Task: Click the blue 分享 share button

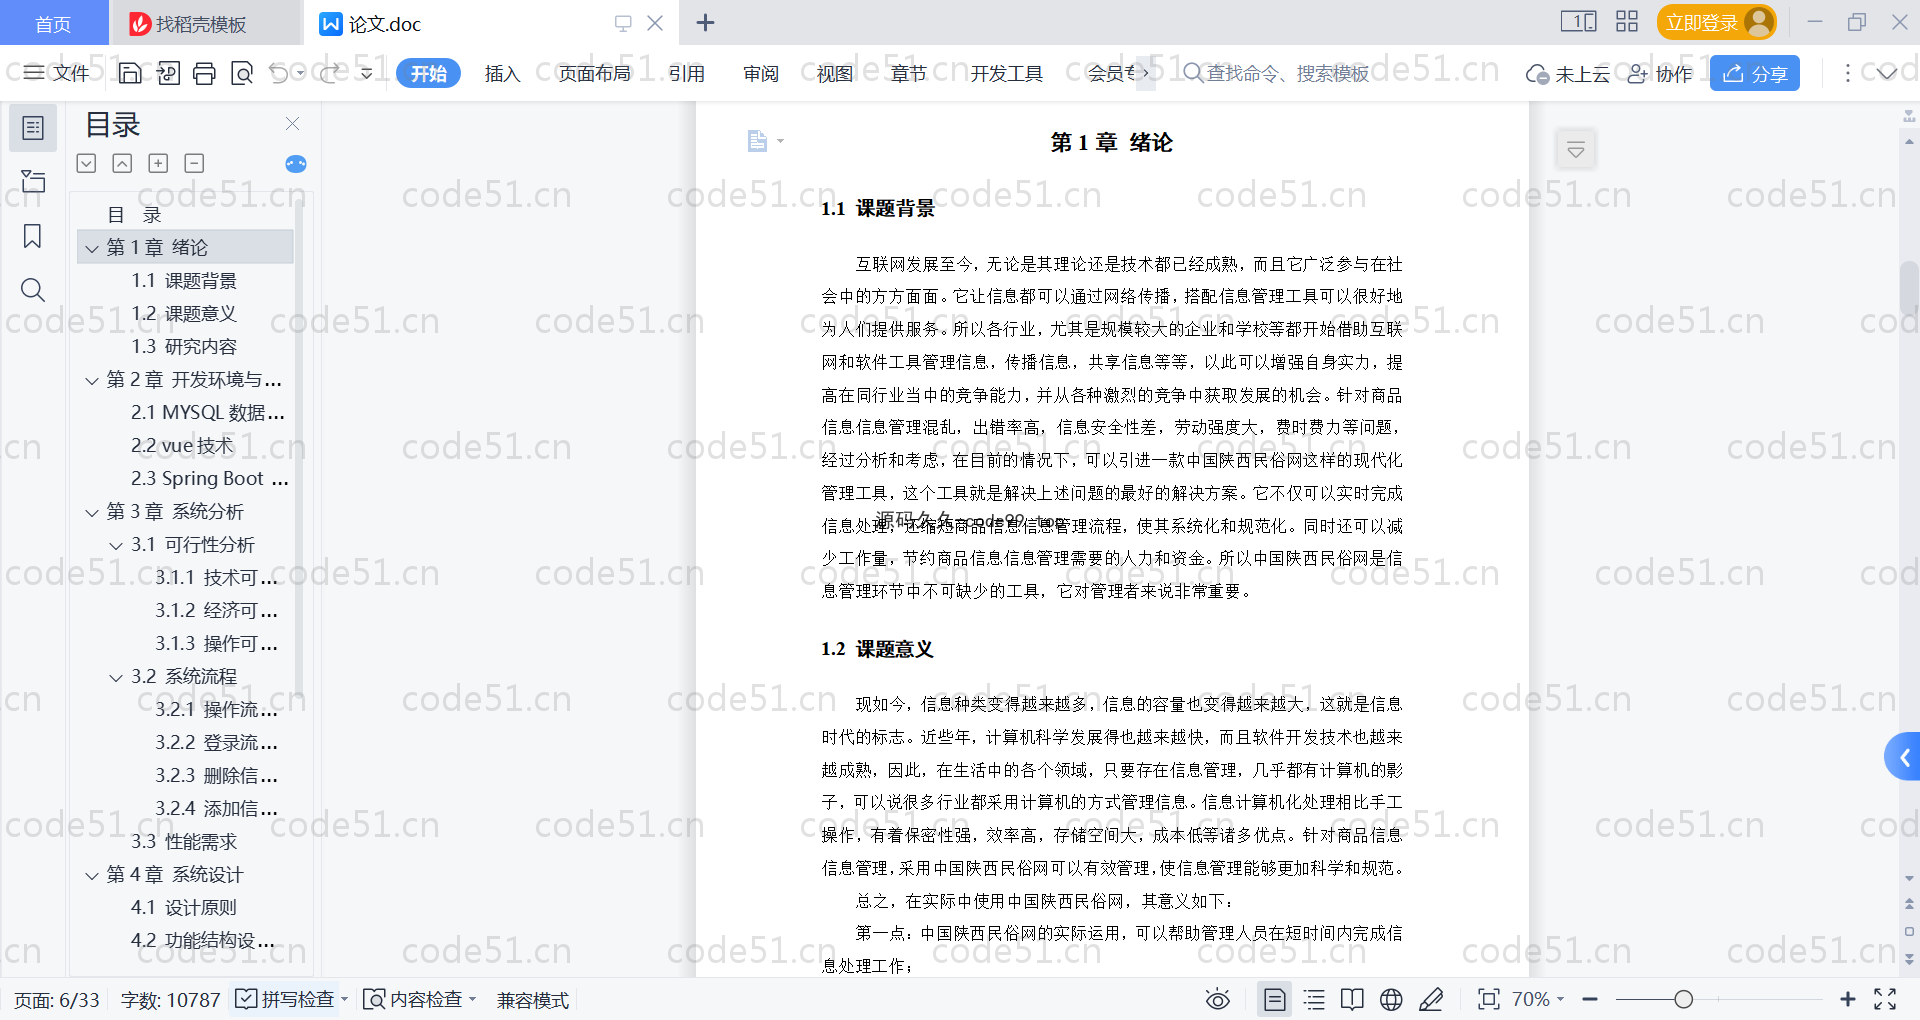Action: tap(1755, 73)
